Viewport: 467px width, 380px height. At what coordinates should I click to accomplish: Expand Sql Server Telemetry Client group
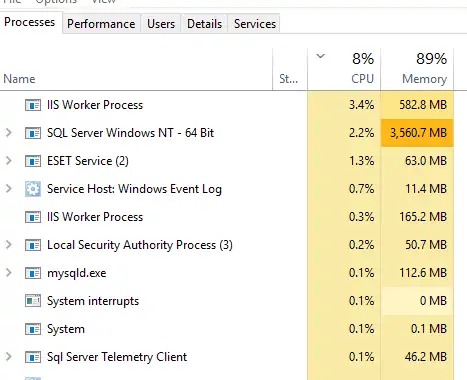[x=9, y=357]
